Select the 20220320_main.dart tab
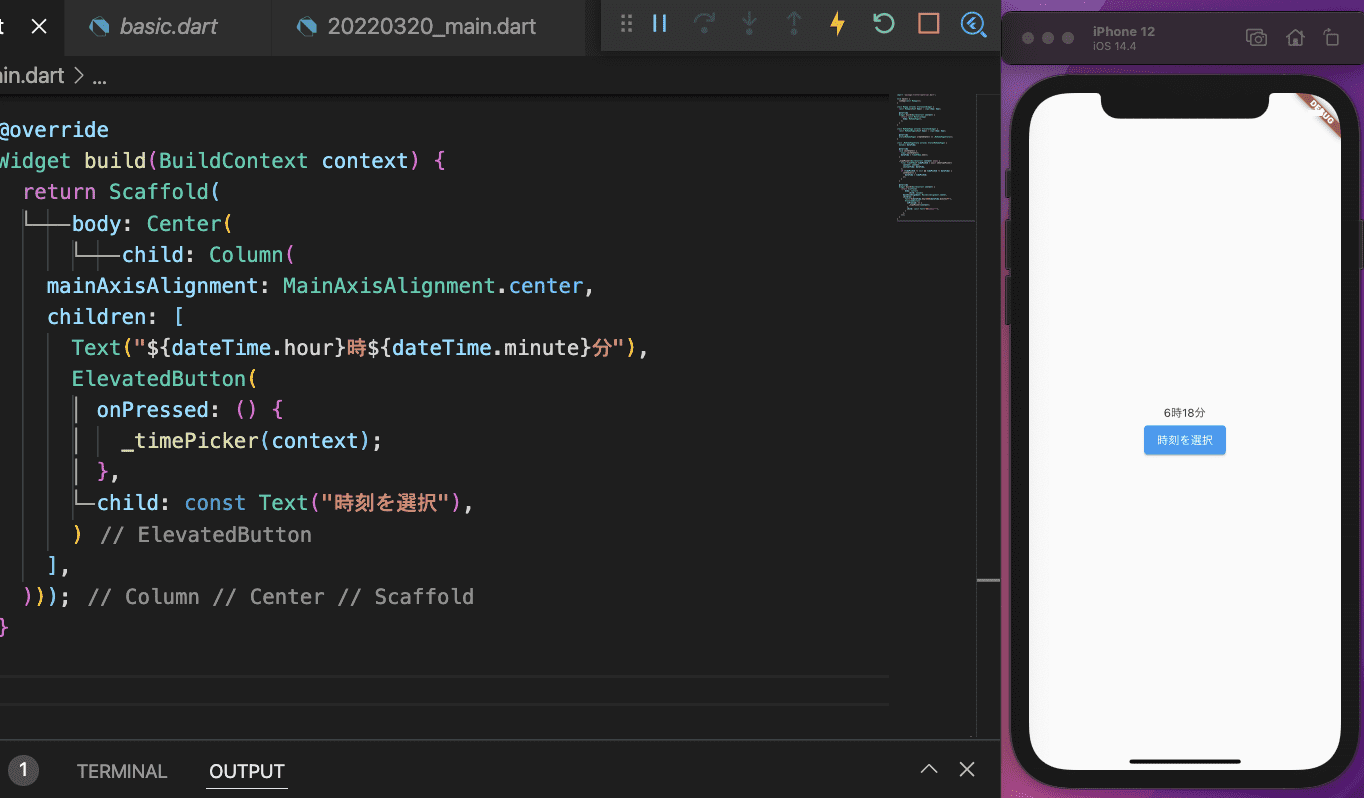1364x798 pixels. [x=430, y=27]
